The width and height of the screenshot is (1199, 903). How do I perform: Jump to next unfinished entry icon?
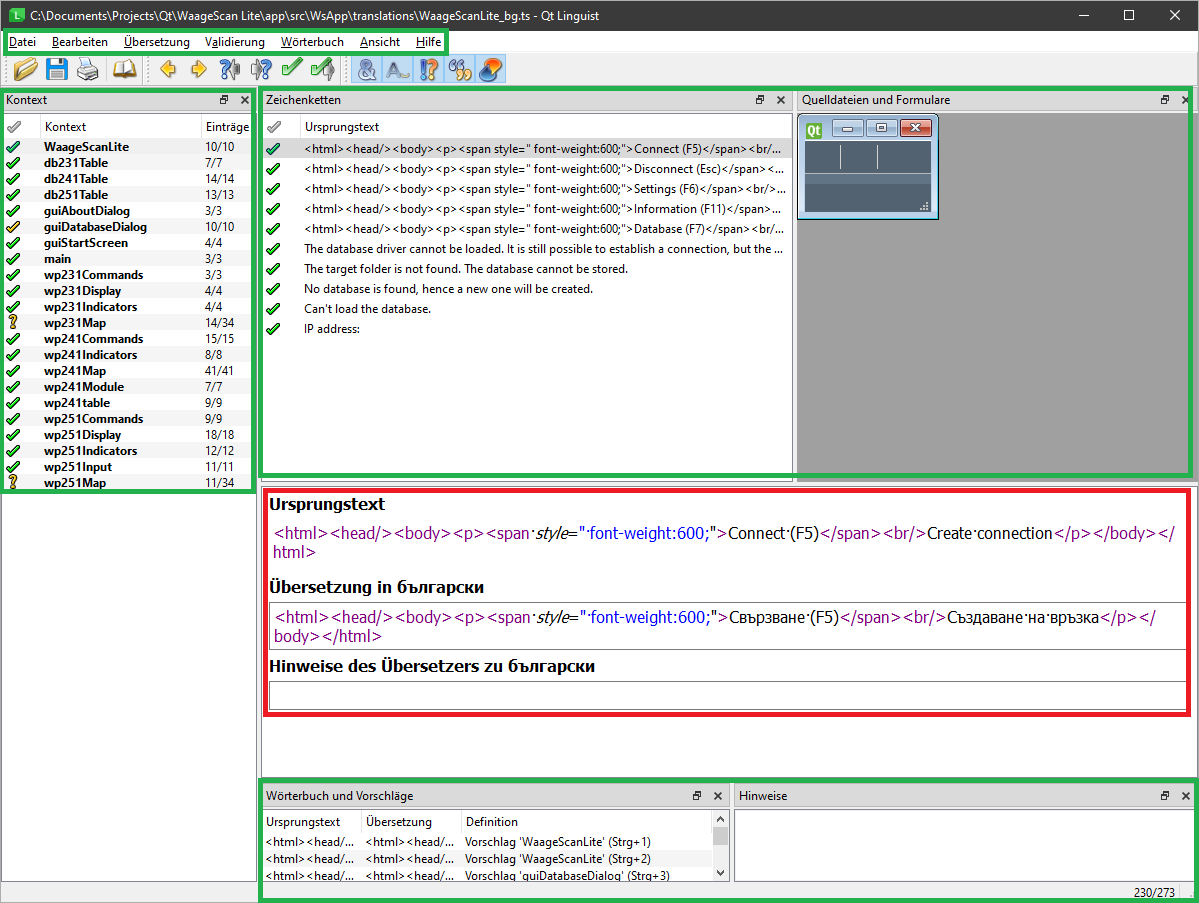[261, 70]
